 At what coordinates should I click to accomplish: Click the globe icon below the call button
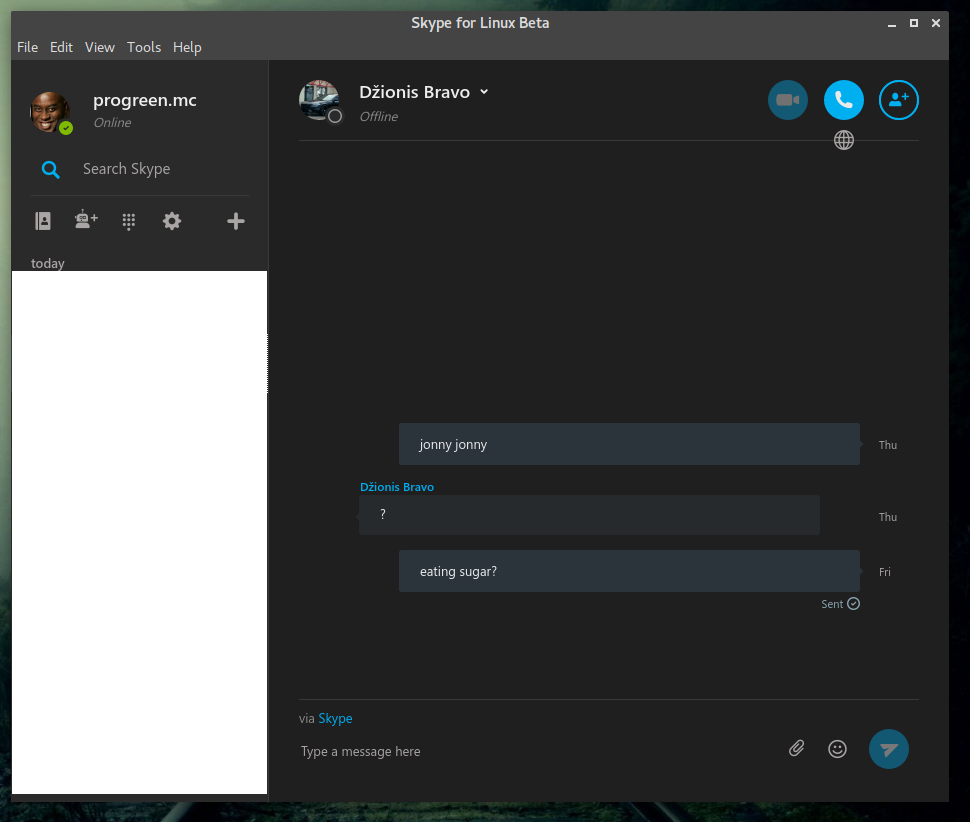pos(844,140)
